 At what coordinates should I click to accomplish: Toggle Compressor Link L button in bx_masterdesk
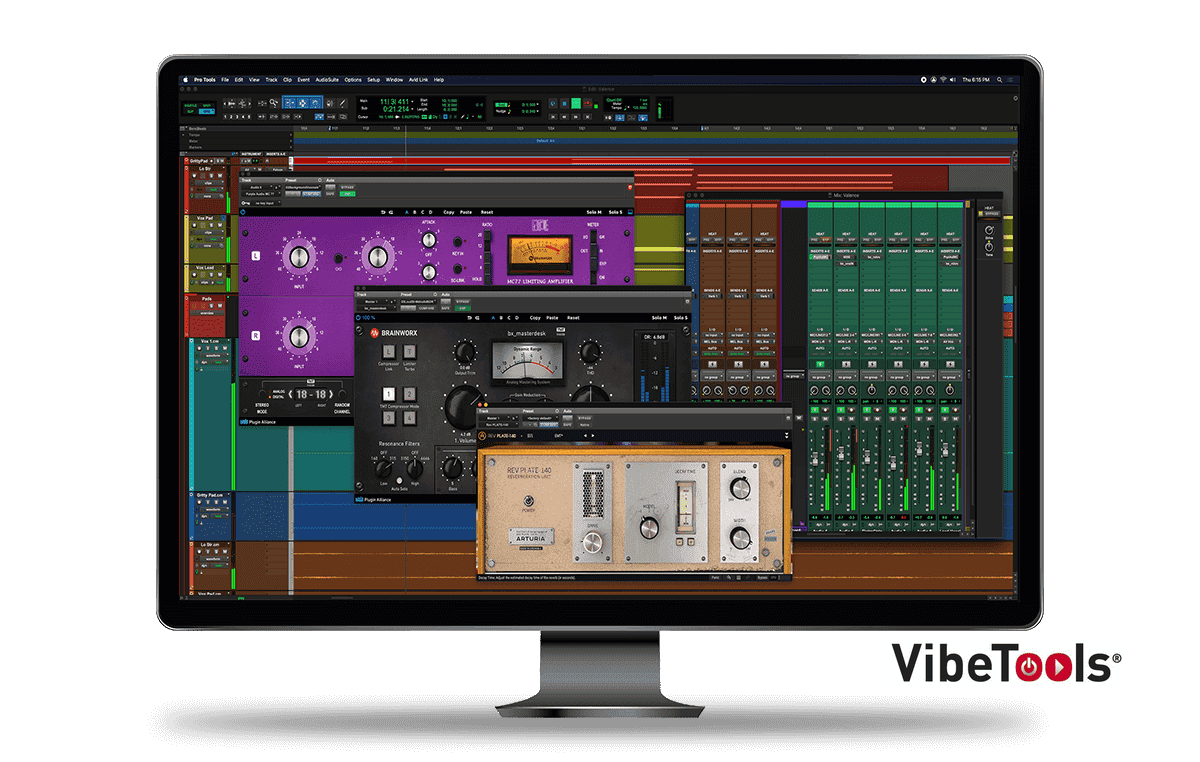tap(389, 351)
